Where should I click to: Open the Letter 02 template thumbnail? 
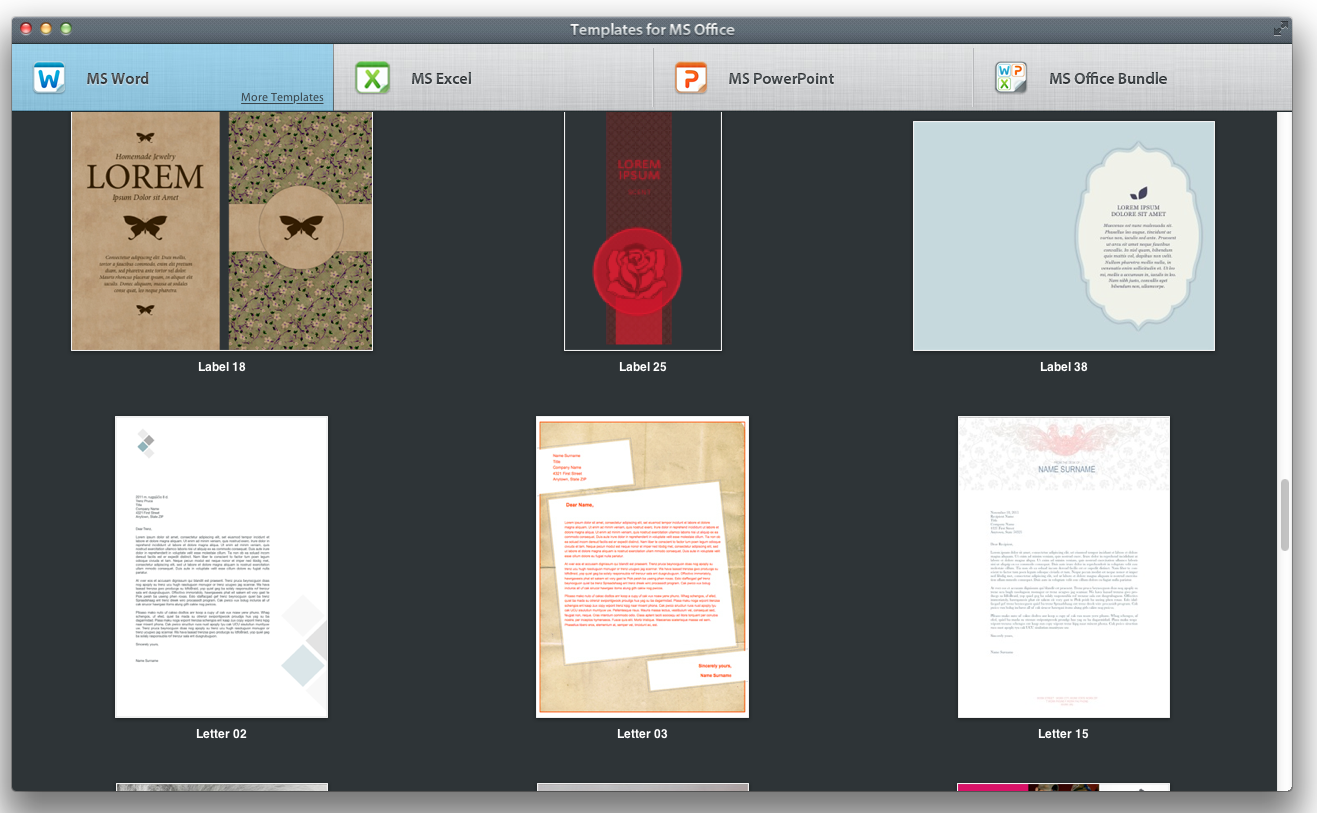pos(221,566)
